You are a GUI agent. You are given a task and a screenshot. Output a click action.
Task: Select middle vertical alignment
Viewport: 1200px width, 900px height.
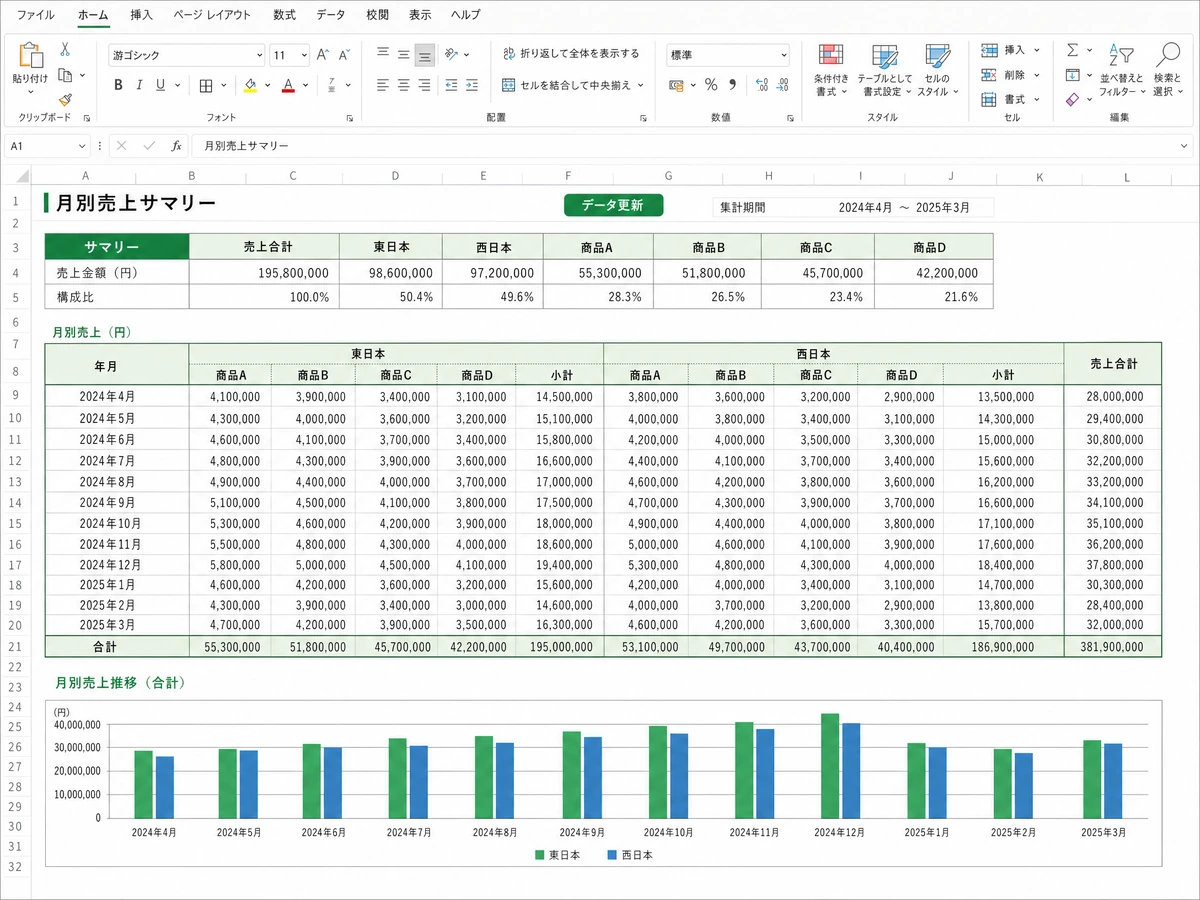click(404, 54)
